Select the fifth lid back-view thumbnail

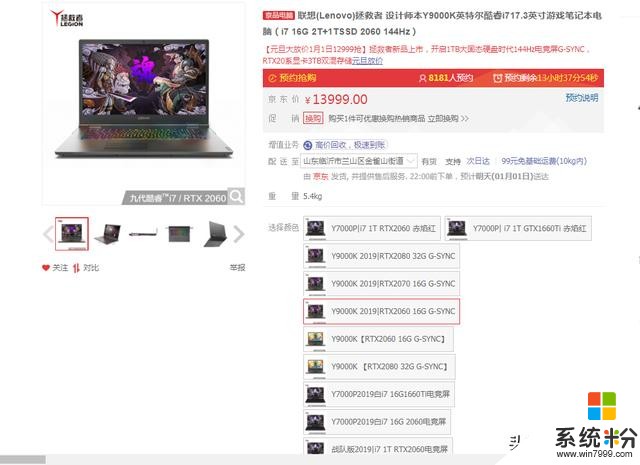(x=215, y=234)
